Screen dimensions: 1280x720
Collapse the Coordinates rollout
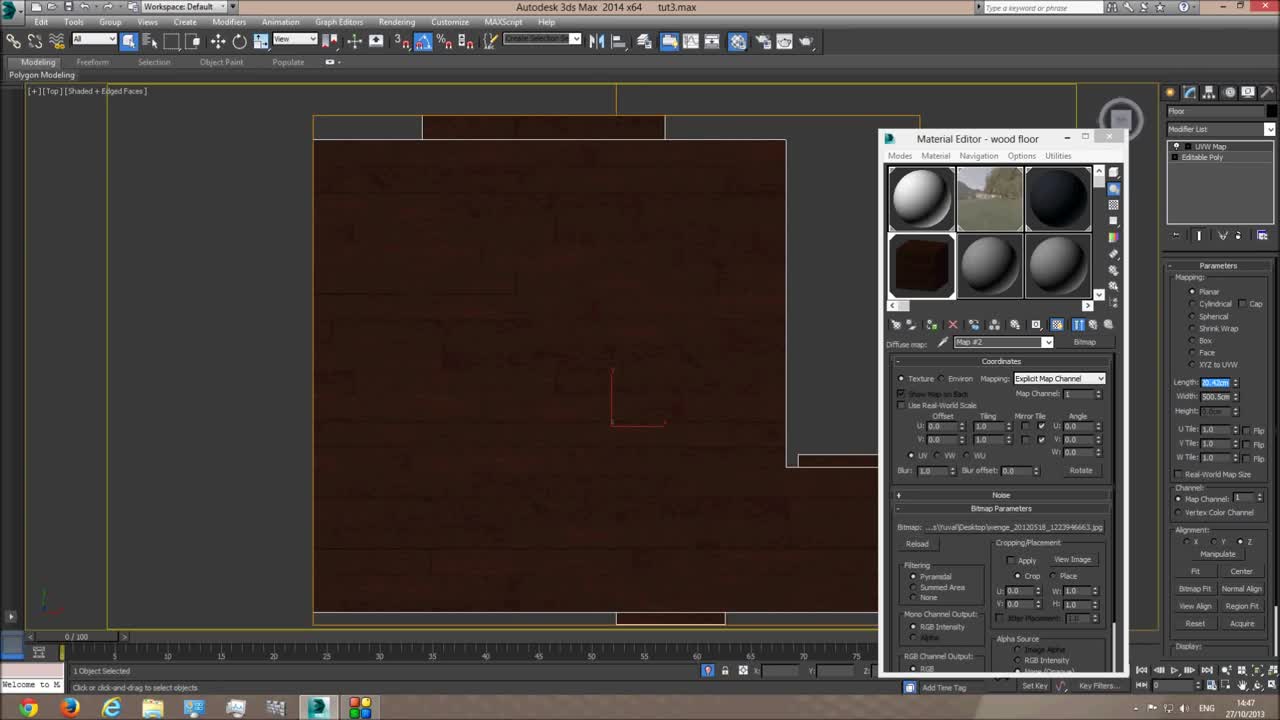pyautogui.click(x=1001, y=361)
